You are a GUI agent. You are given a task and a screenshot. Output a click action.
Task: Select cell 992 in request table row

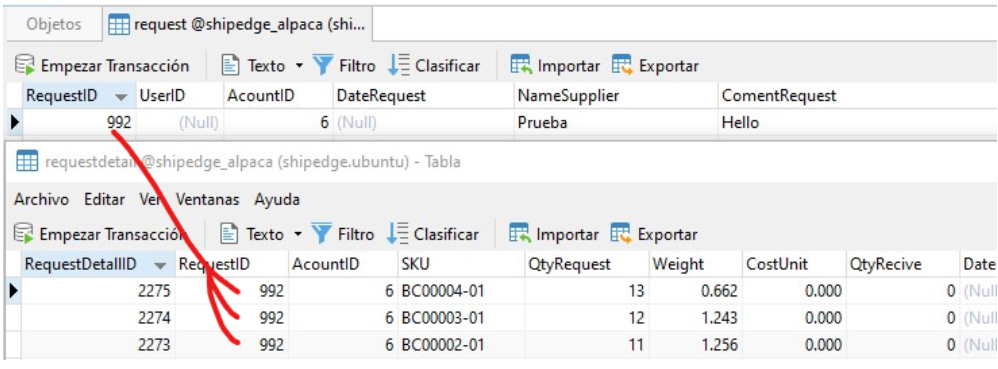click(x=79, y=122)
